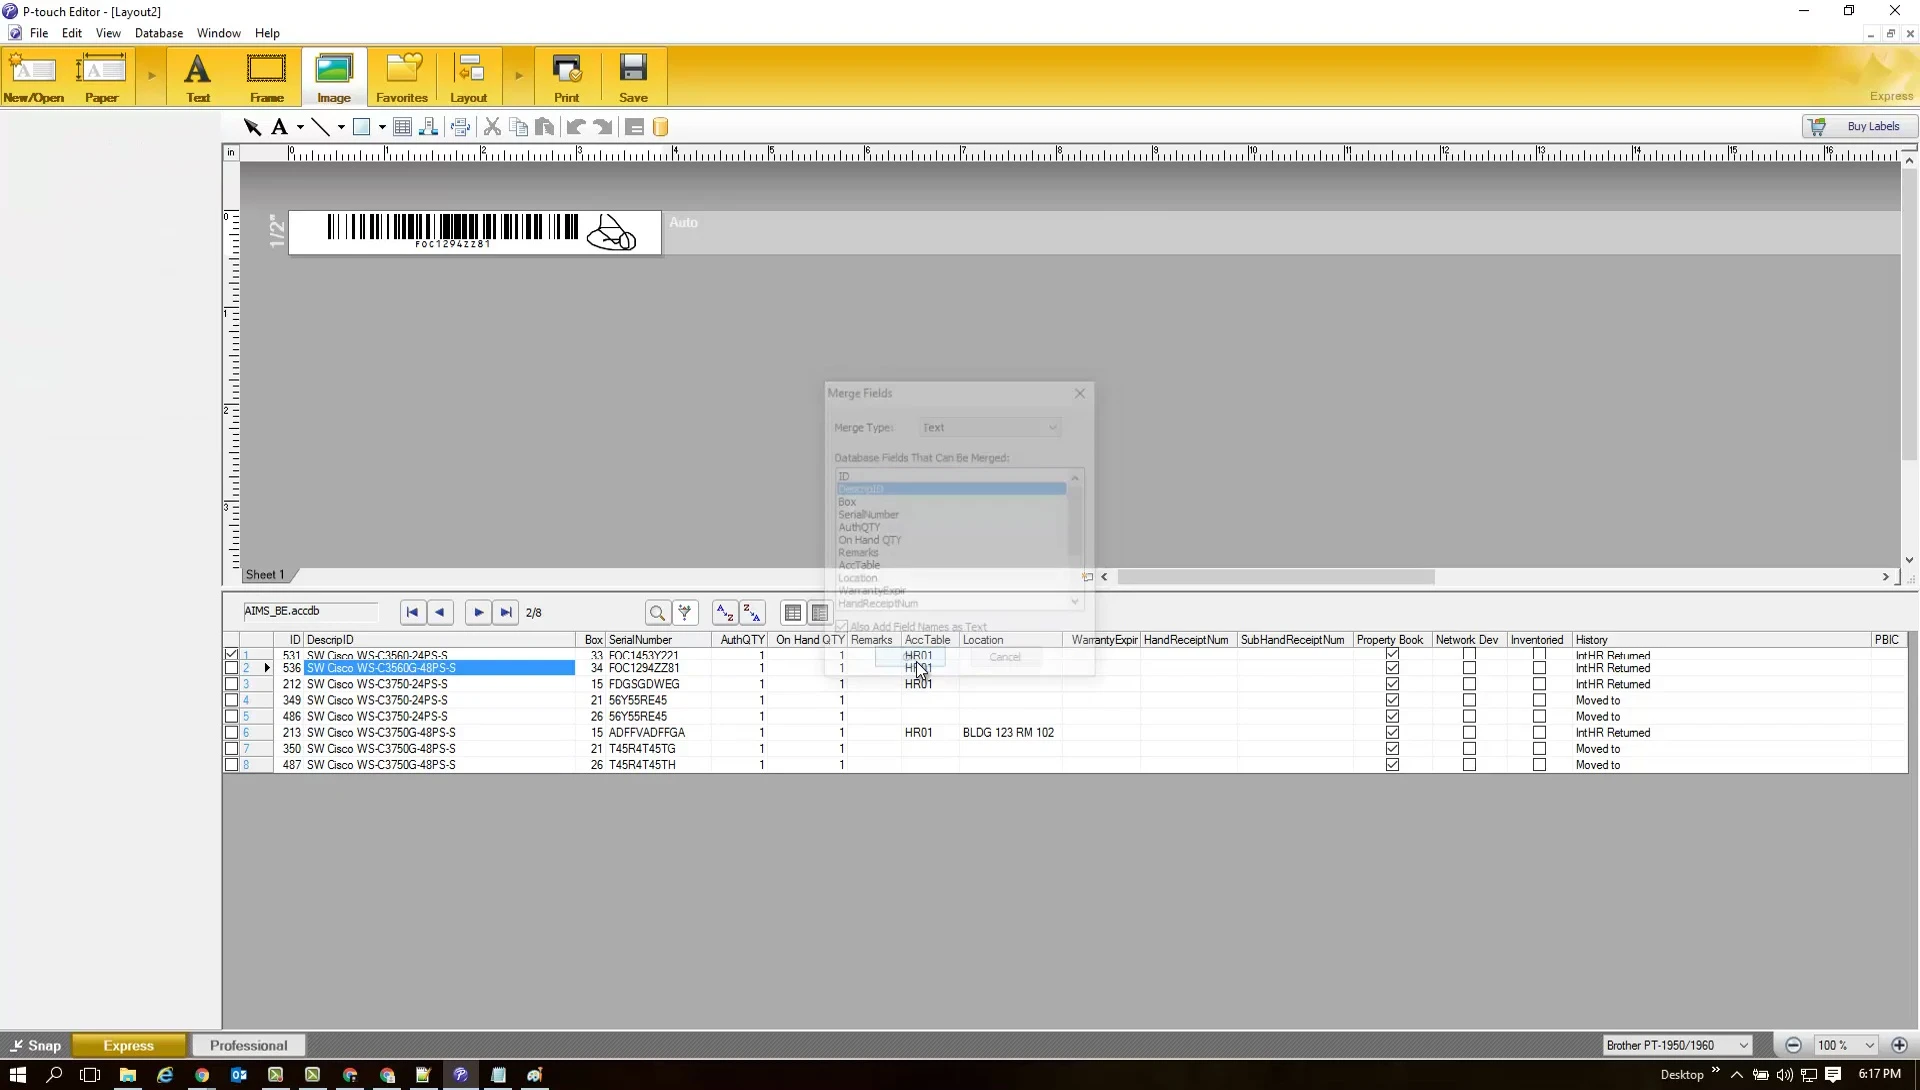Copy the selected object
Viewport: 1920px width, 1090px height.
pos(518,127)
